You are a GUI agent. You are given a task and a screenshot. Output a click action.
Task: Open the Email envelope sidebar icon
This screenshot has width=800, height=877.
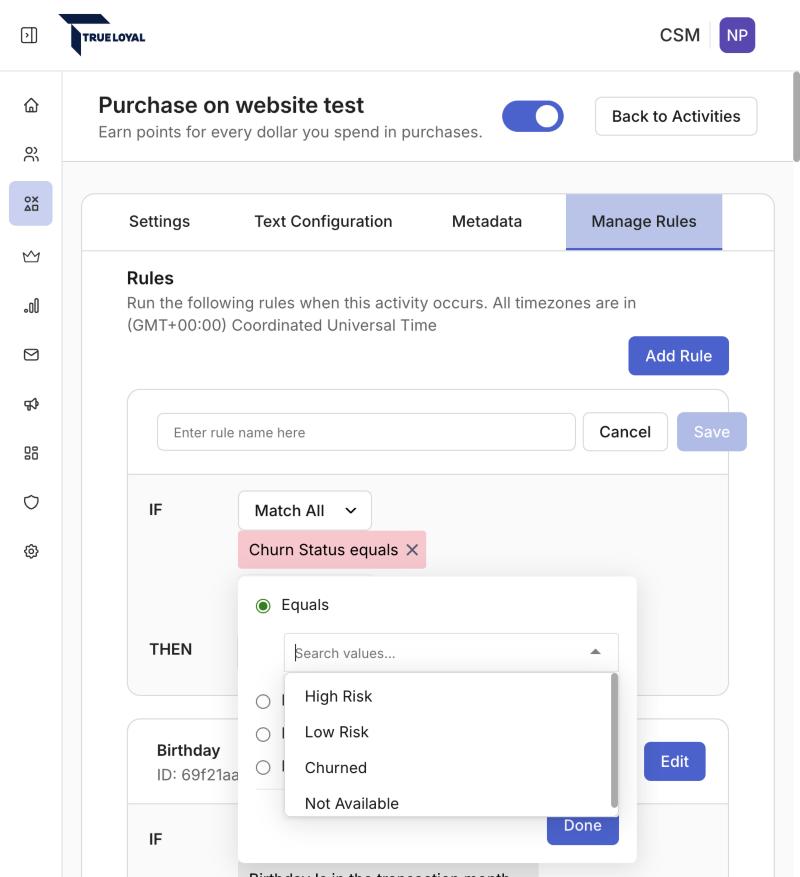pos(31,355)
